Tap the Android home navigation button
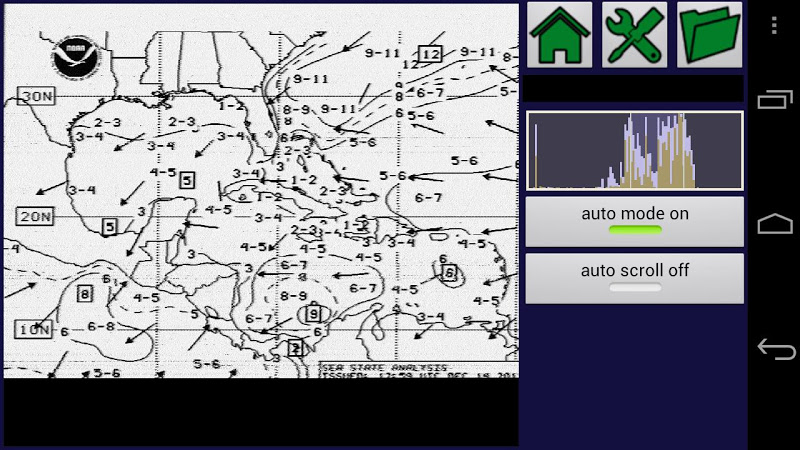 point(774,223)
